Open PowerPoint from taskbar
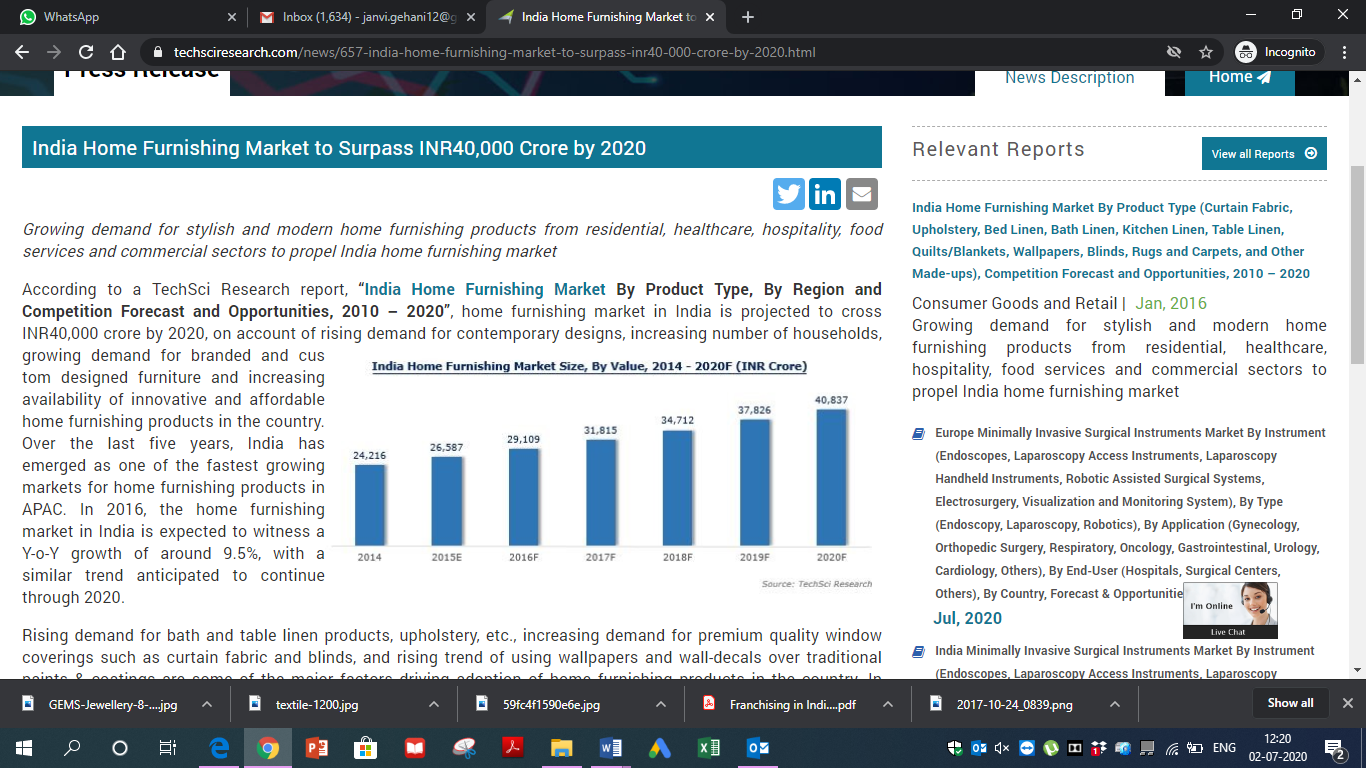The image size is (1366, 768). [316, 747]
